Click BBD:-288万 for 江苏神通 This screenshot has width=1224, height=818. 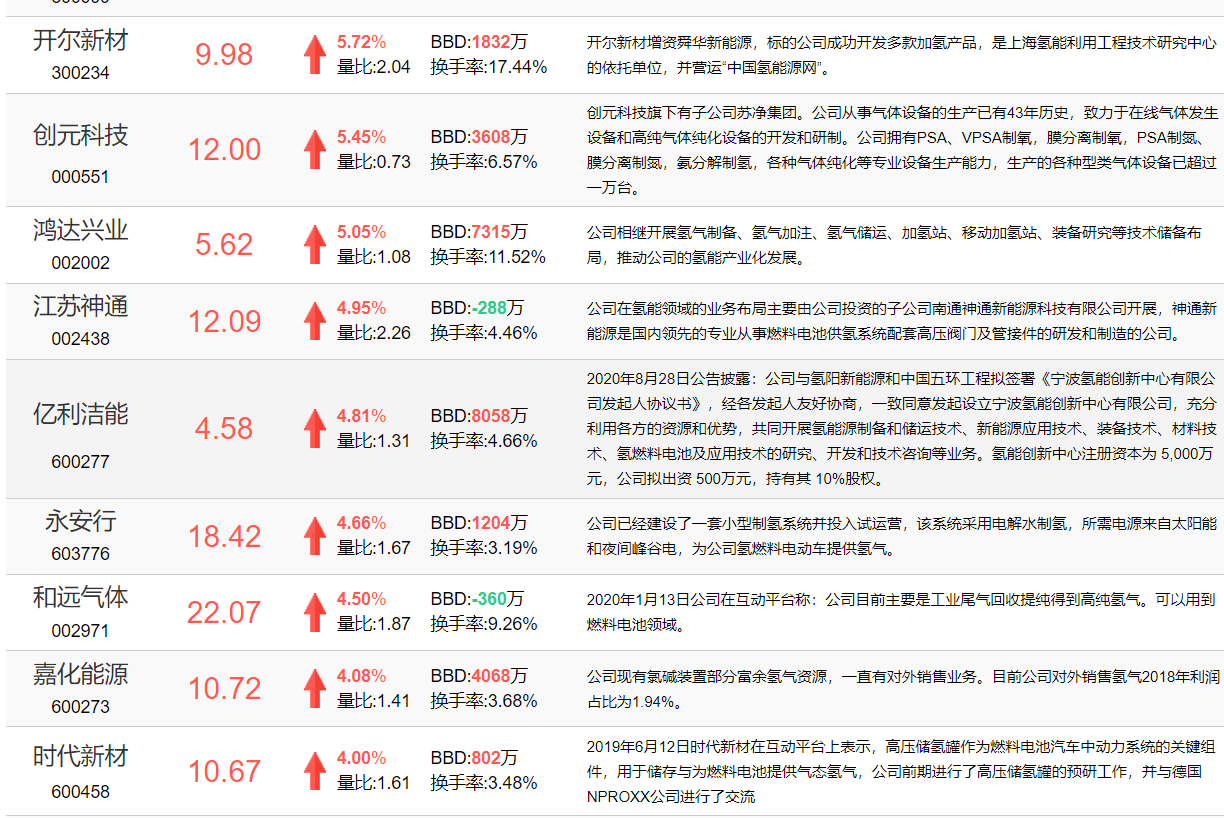[x=477, y=308]
